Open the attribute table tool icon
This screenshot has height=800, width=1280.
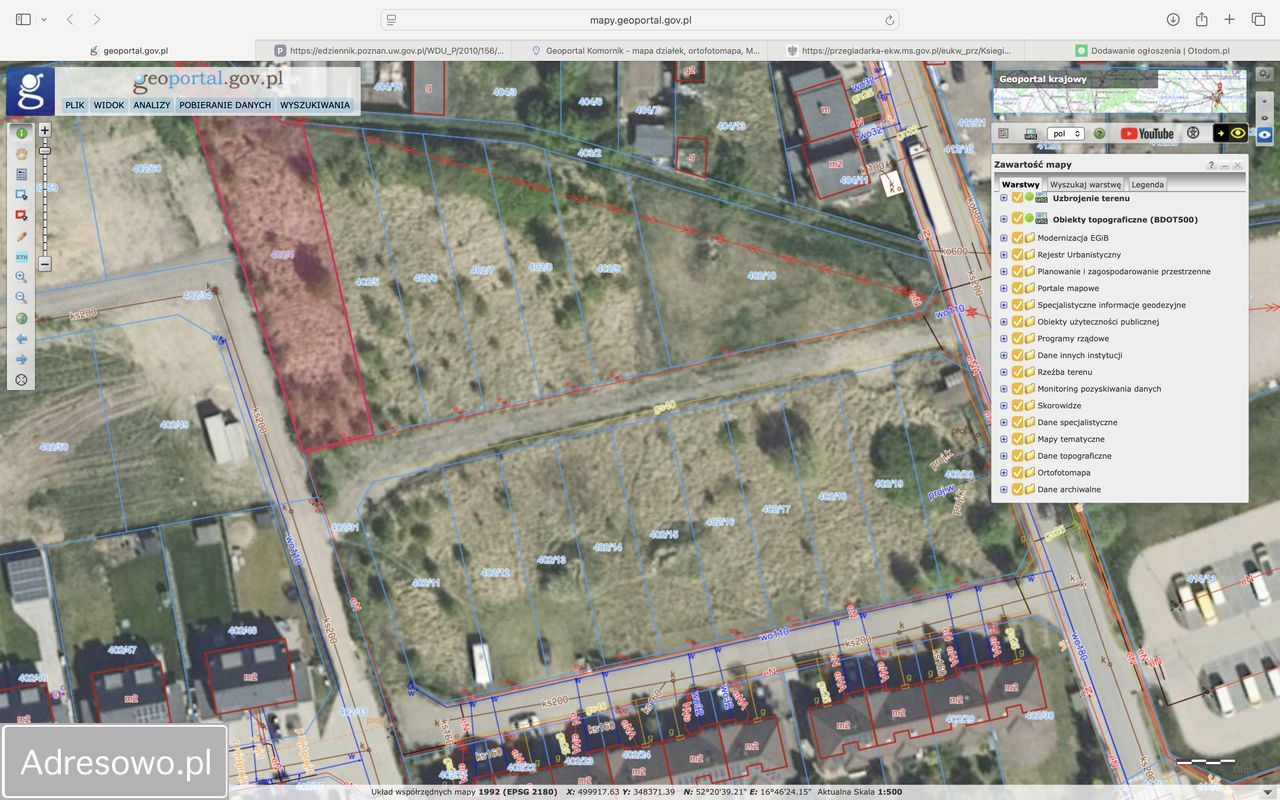click(x=21, y=174)
